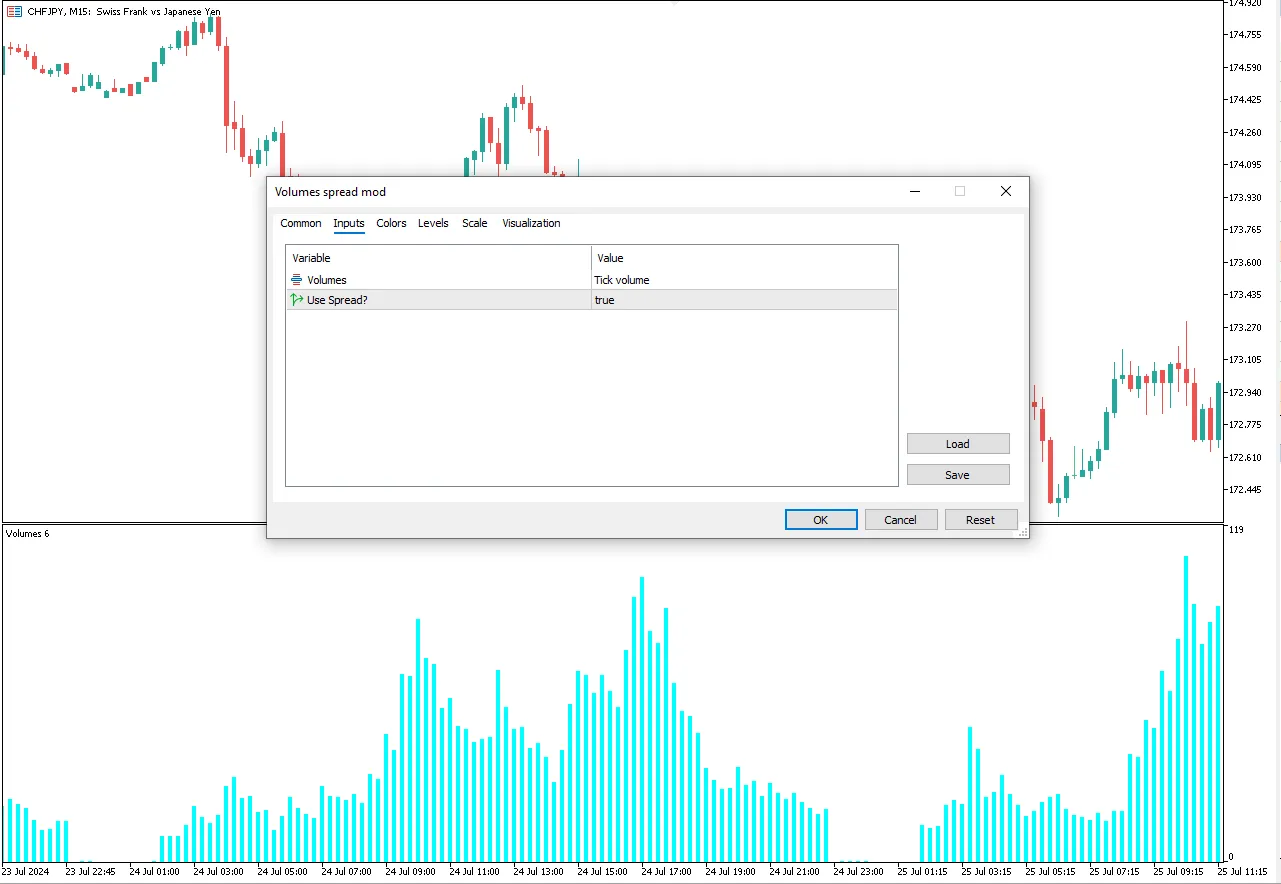
Task: Click the CHFJPY, M15 chart title
Action: click(124, 12)
